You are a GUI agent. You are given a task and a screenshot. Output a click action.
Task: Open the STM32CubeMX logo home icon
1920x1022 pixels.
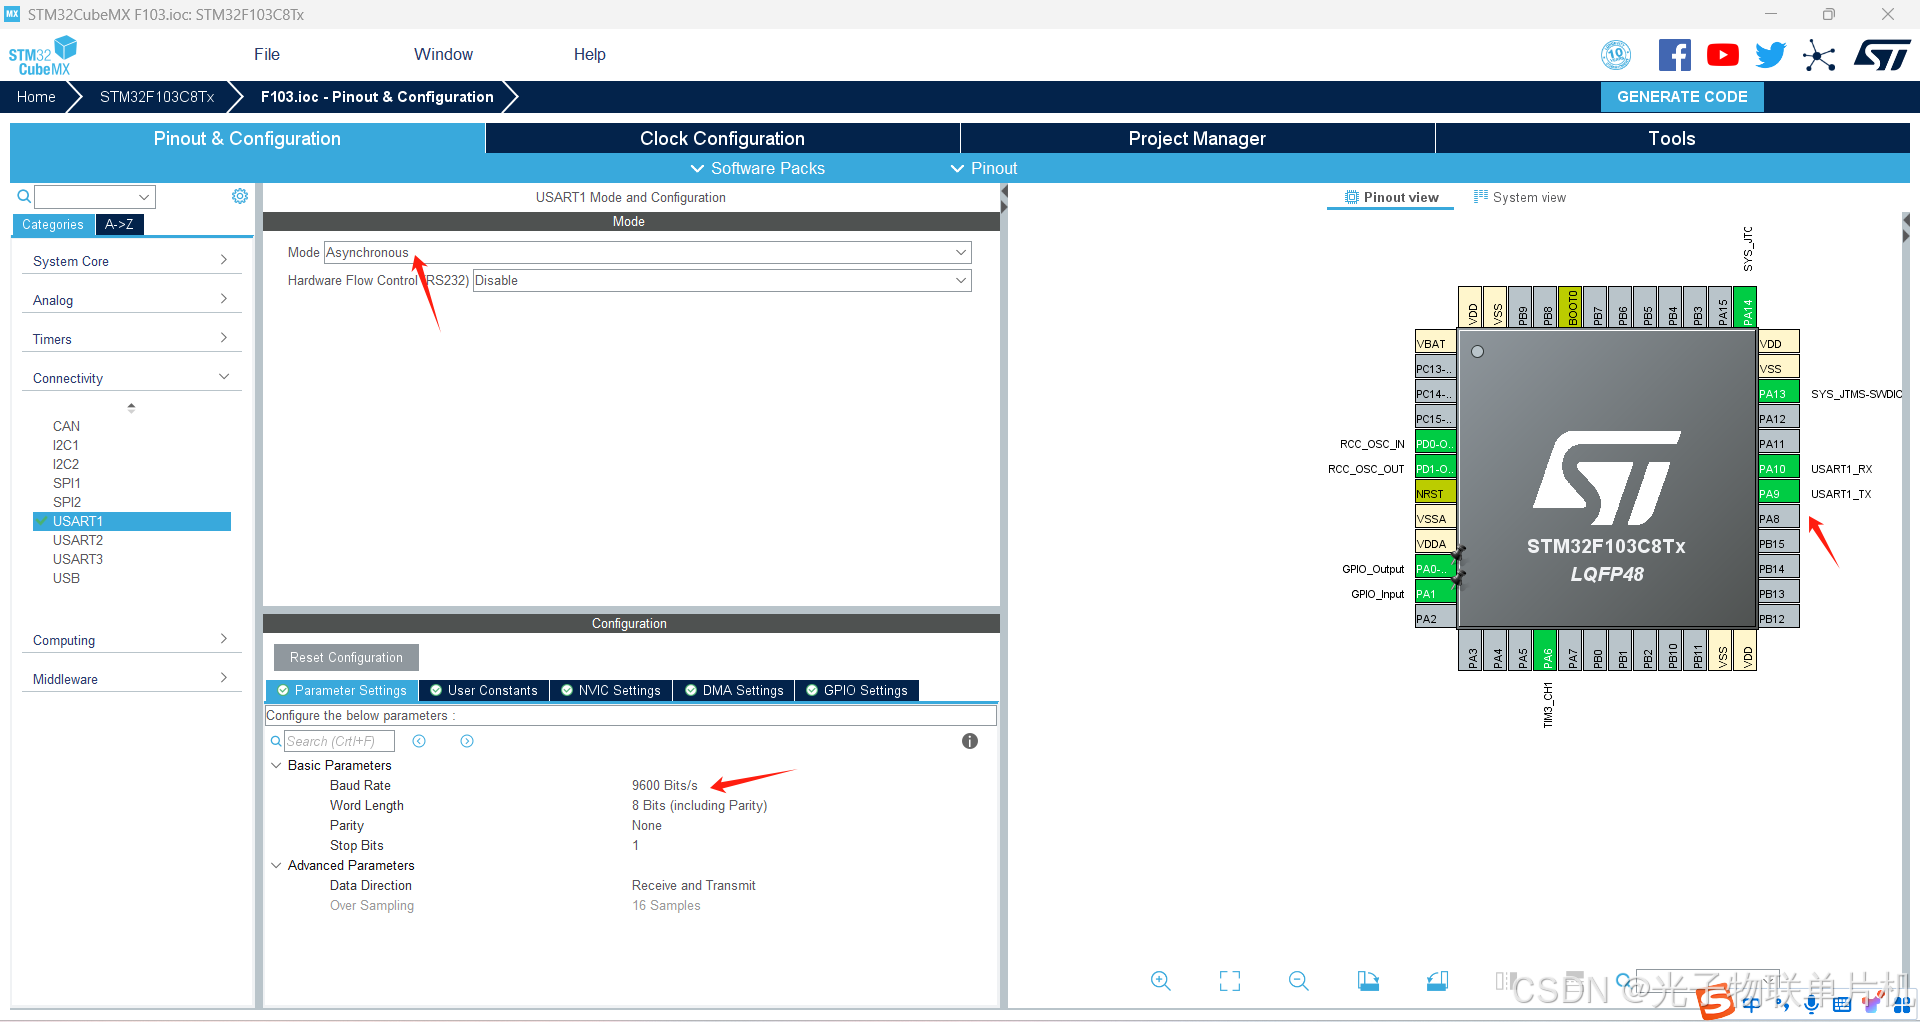43,56
